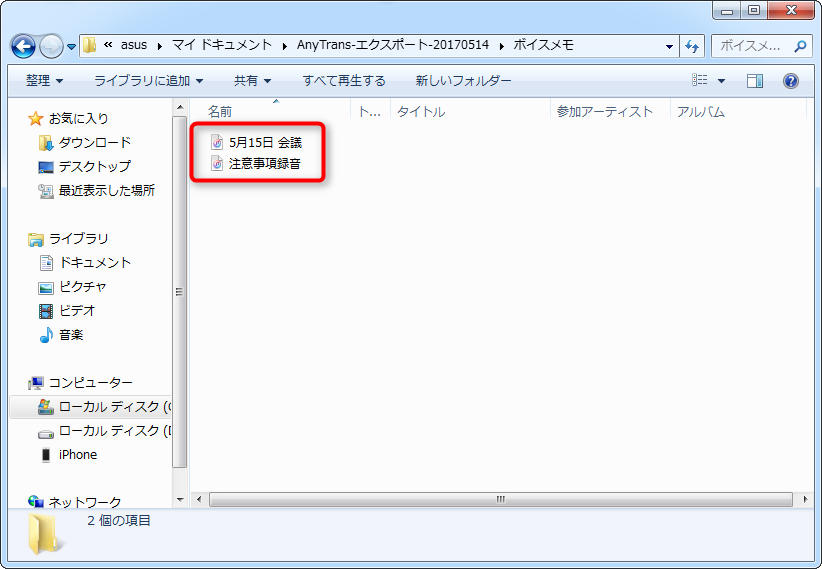Select お気に入り in the navigation pane
The width and height of the screenshot is (822, 569).
79,119
